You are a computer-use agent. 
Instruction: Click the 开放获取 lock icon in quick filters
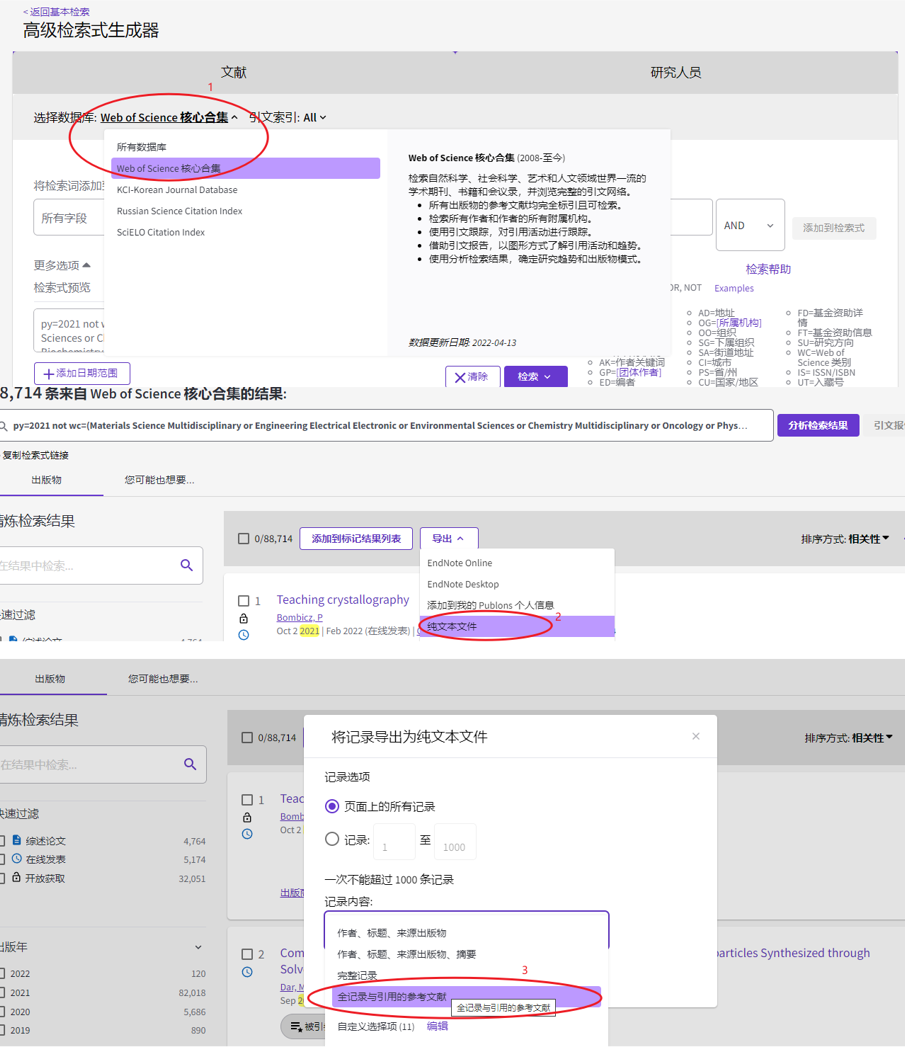[x=17, y=878]
